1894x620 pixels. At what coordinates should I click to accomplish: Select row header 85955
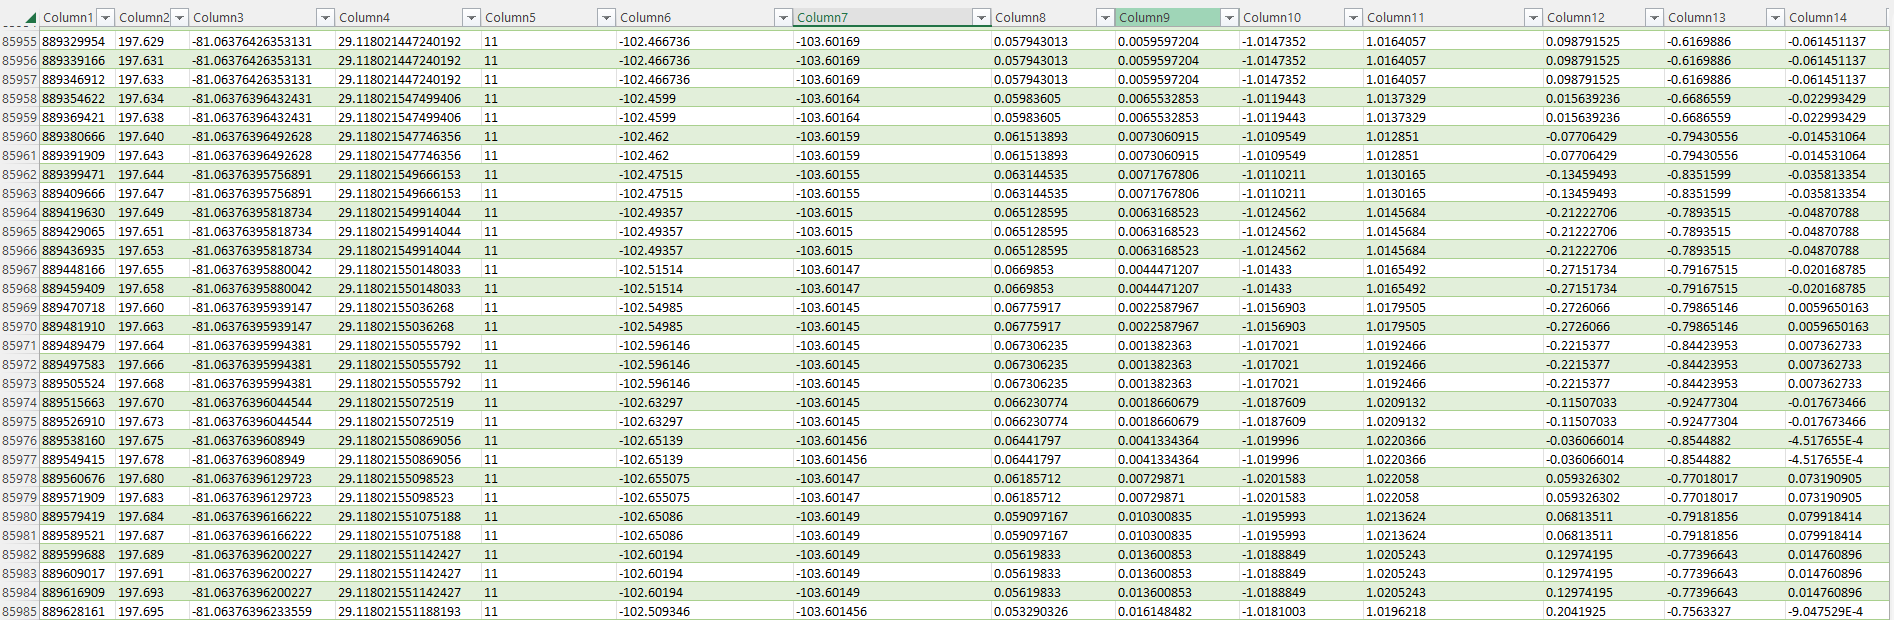(x=20, y=42)
